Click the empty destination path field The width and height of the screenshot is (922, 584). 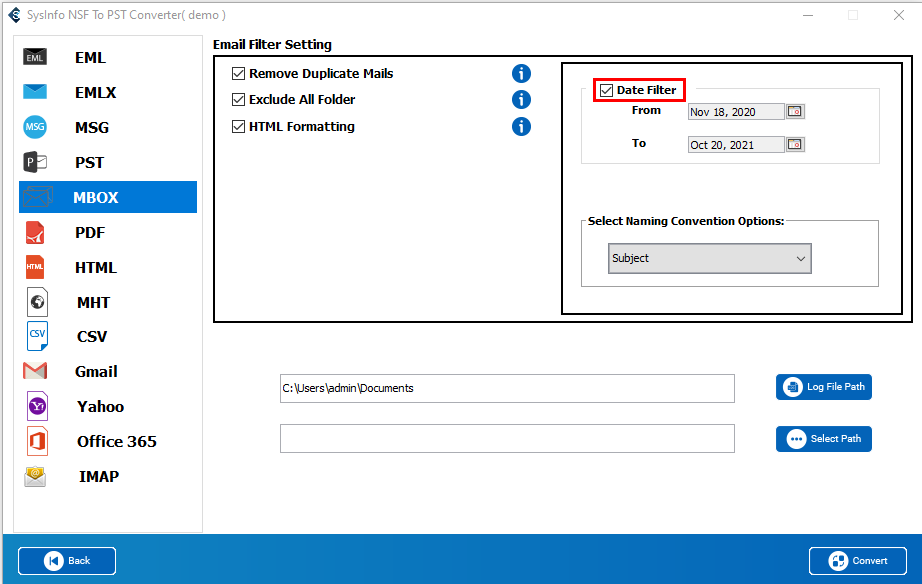click(507, 439)
